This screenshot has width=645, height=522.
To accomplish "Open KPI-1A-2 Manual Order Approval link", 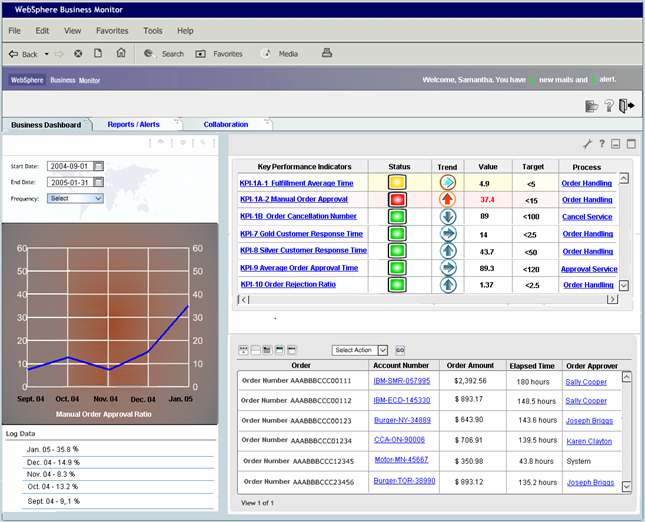I will tap(294, 199).
